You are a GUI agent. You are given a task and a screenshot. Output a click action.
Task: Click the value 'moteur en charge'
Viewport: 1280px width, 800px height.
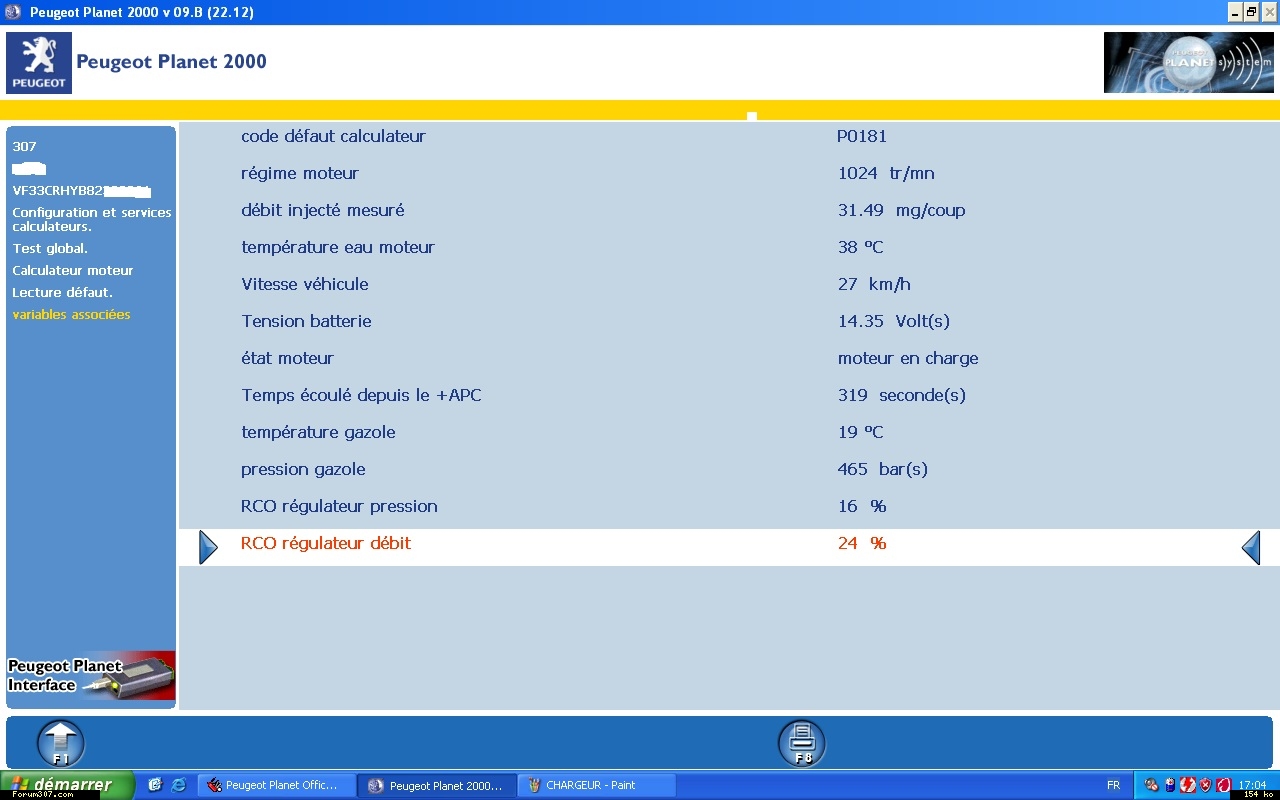coord(908,358)
